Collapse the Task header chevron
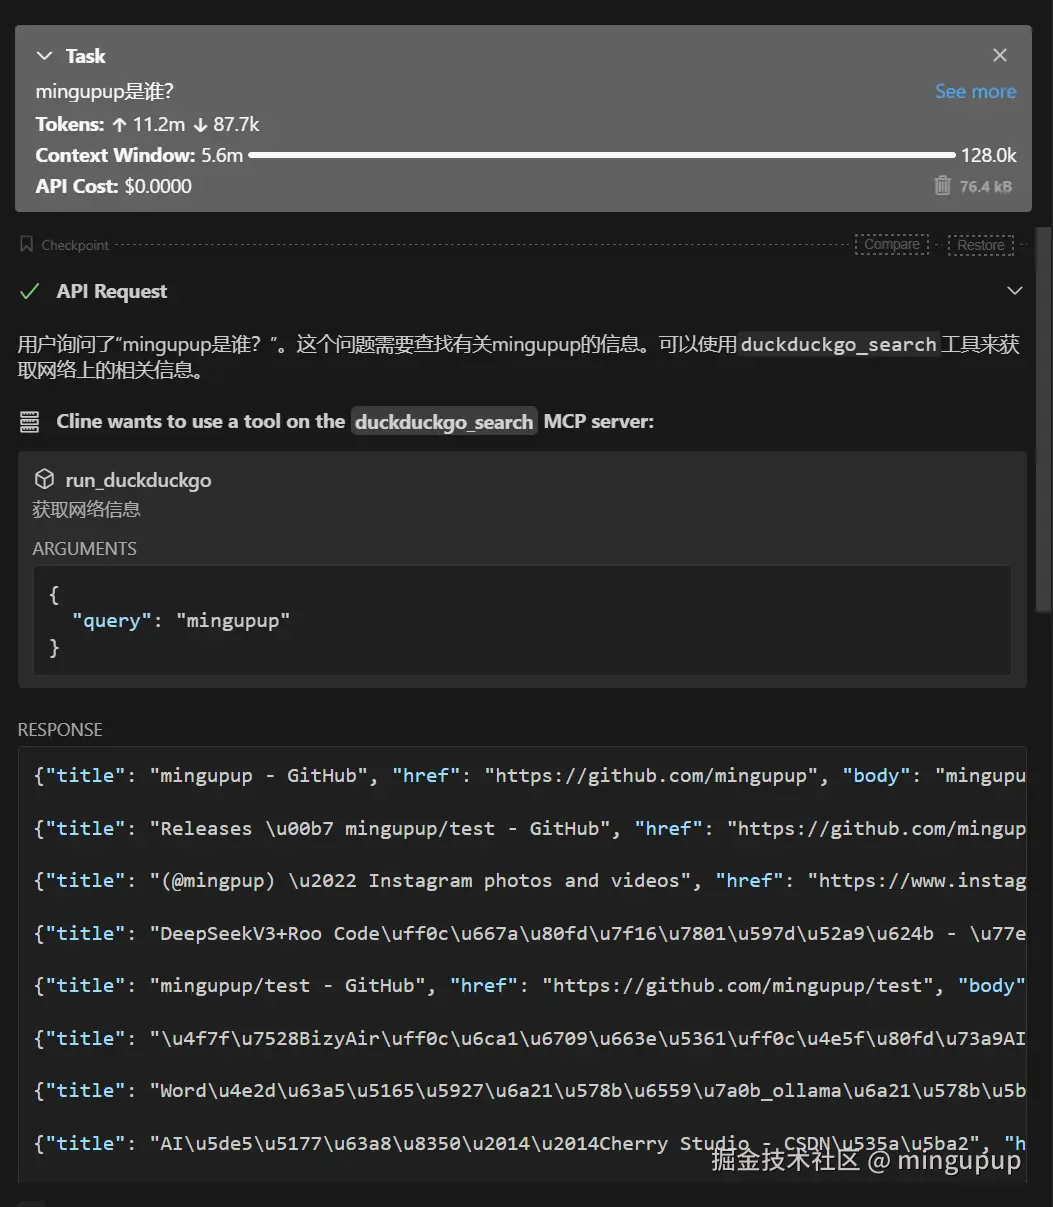1053x1207 pixels. click(x=44, y=56)
